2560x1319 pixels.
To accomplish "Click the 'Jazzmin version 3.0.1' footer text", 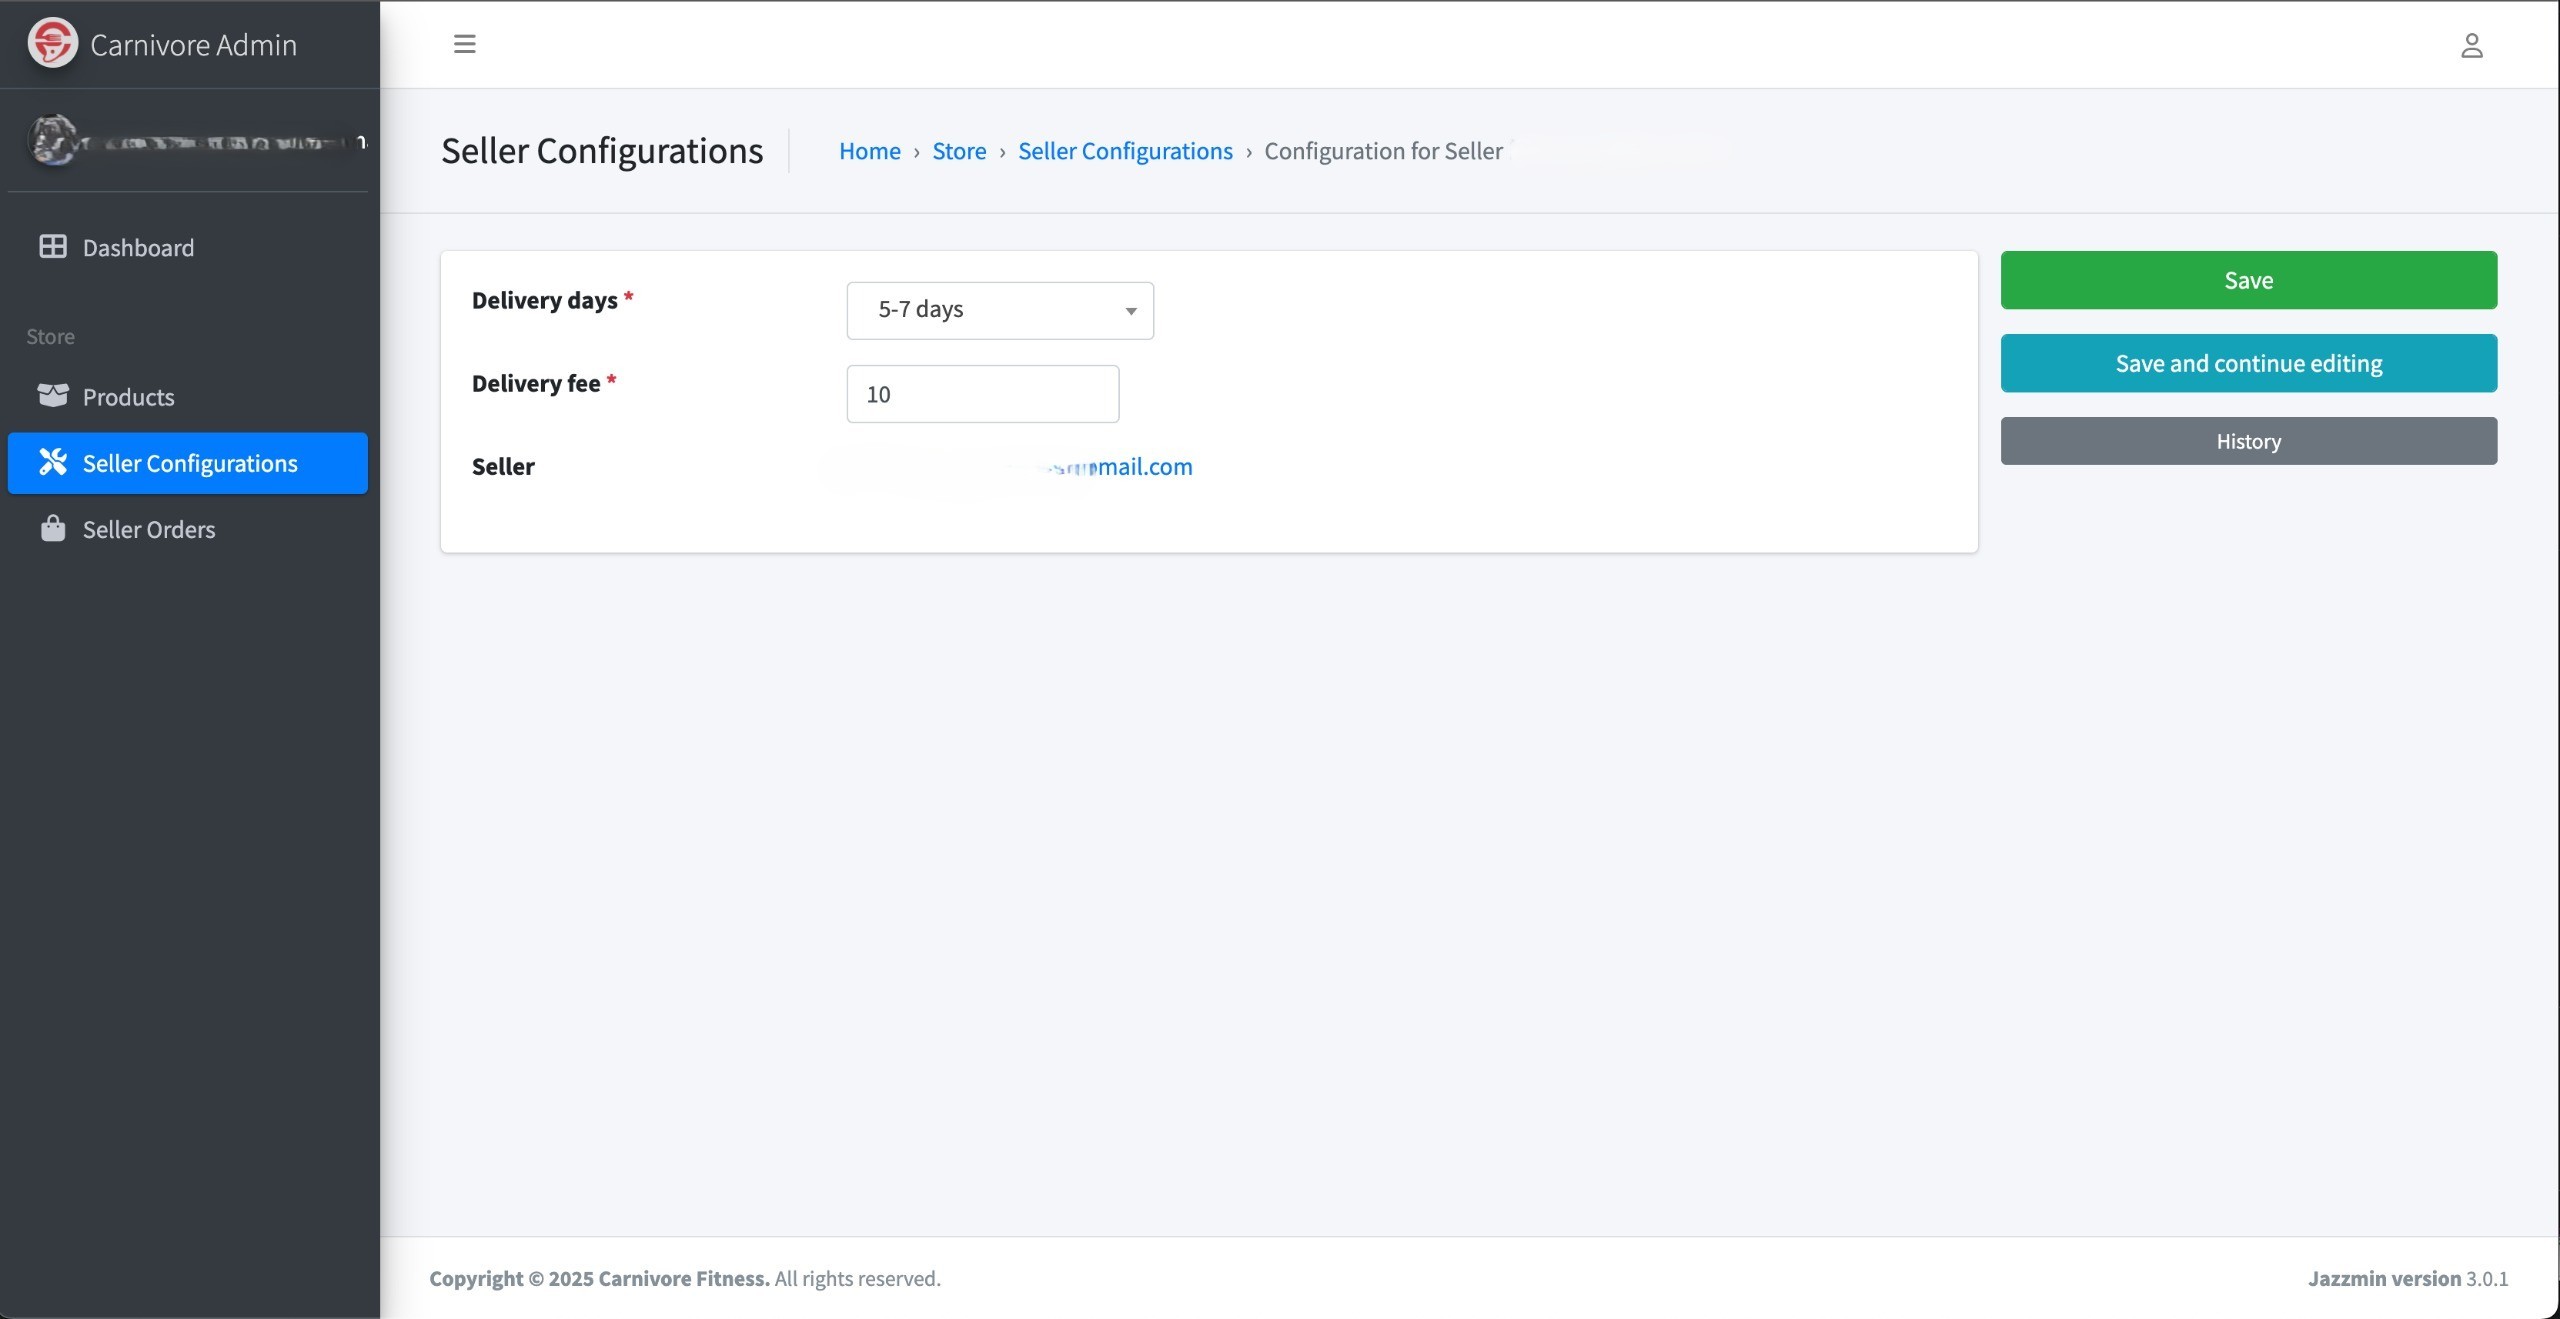I will [2408, 1278].
